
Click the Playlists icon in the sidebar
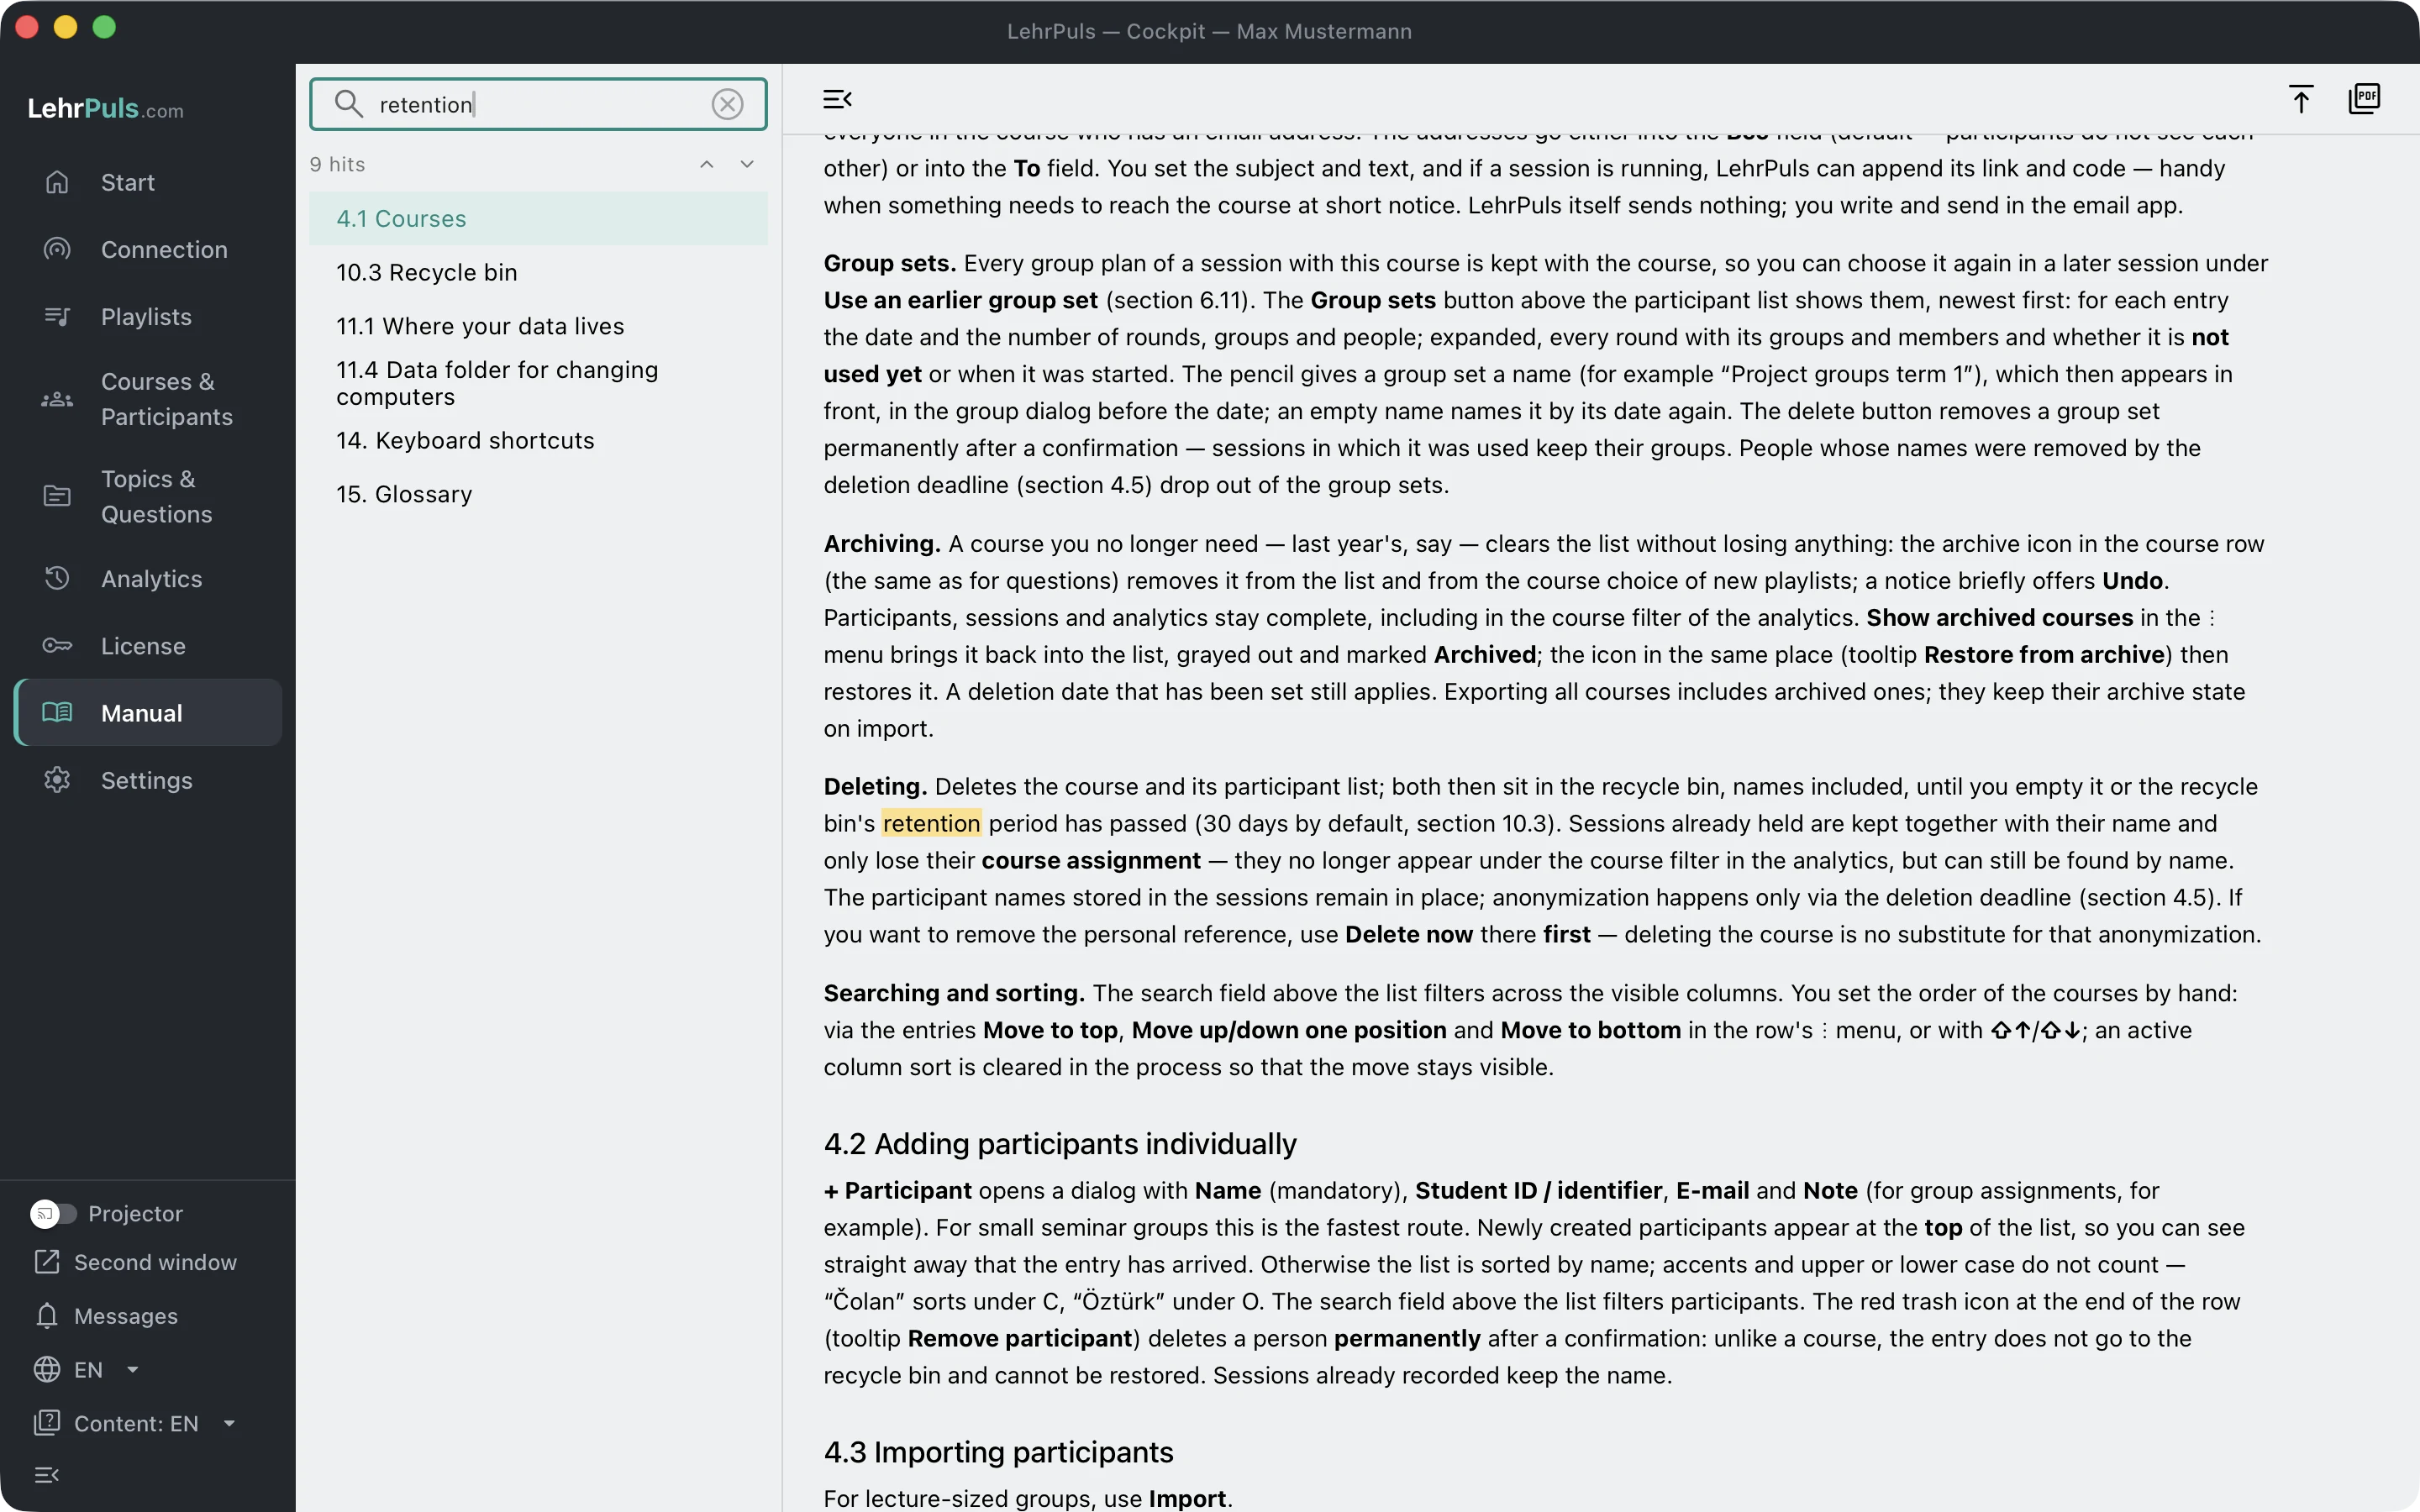(x=57, y=316)
